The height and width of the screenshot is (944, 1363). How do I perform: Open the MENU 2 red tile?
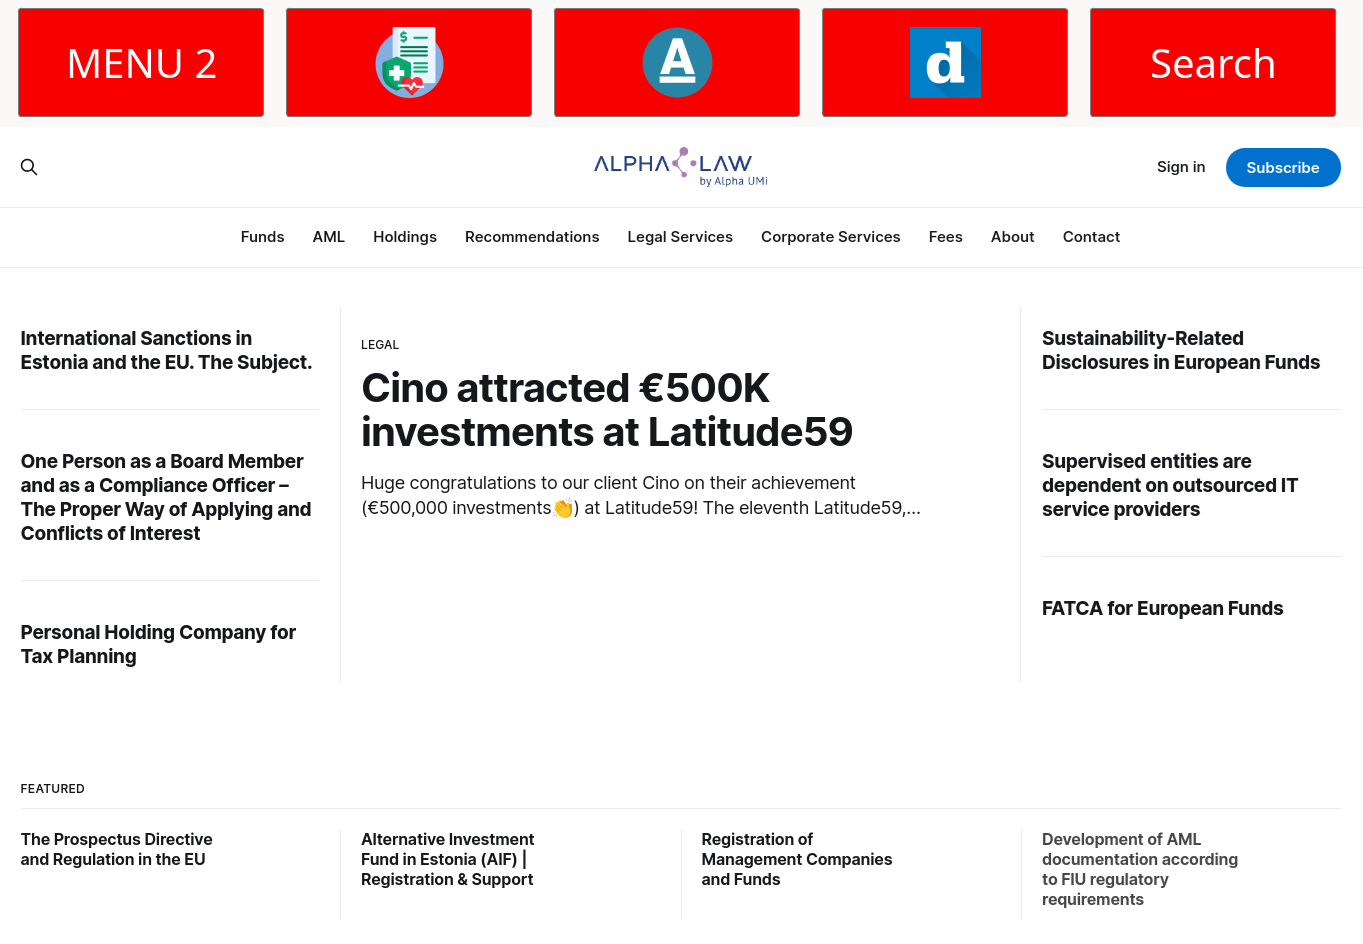click(x=141, y=62)
